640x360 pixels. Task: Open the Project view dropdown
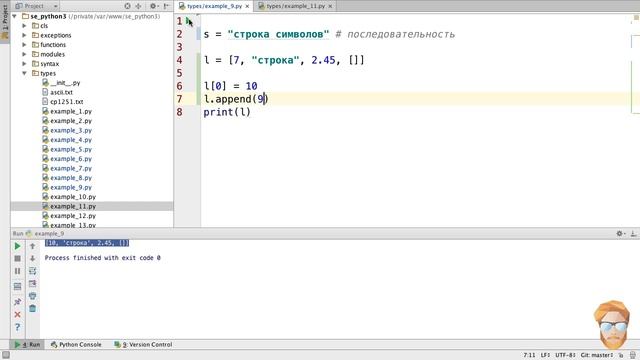click(x=36, y=6)
